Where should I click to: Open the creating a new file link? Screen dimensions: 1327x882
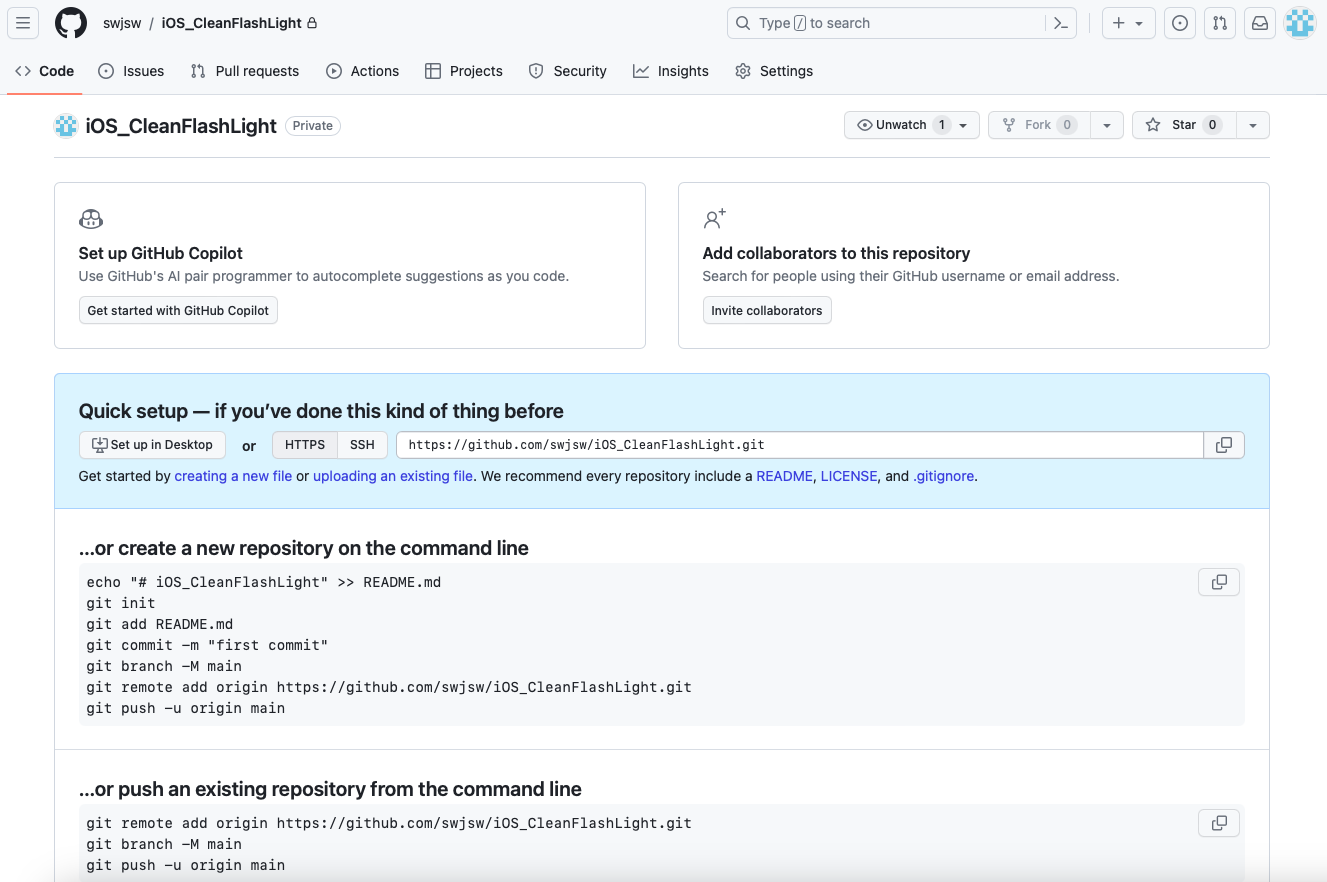click(233, 476)
